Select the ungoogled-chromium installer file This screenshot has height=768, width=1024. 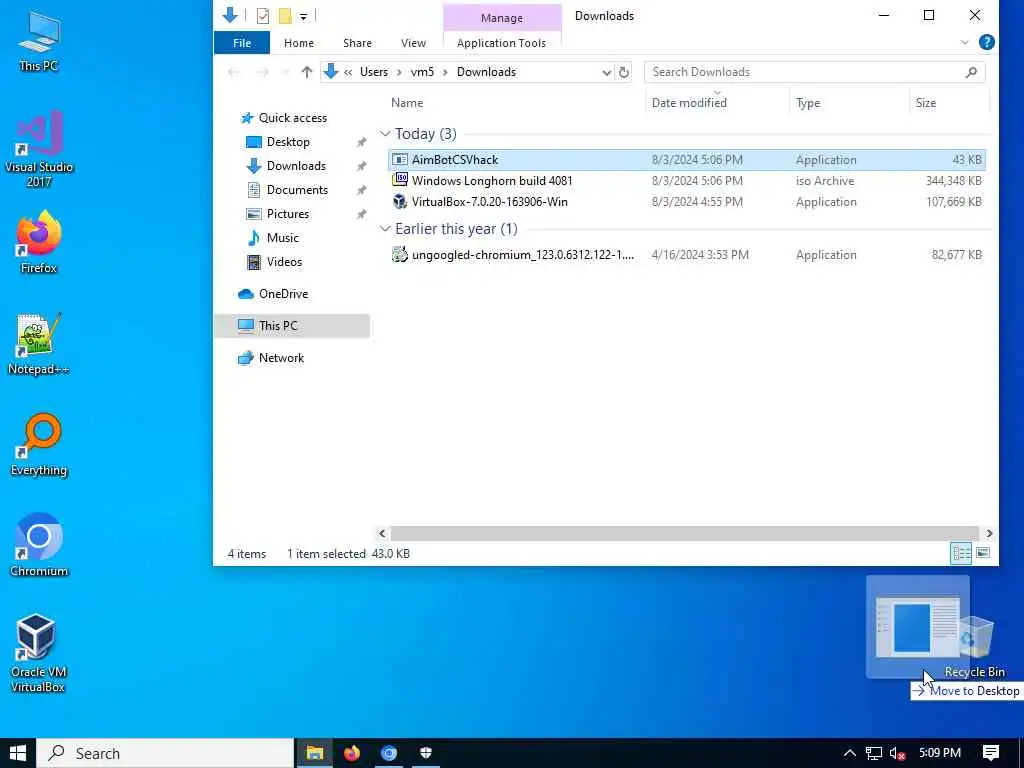coord(686,255)
